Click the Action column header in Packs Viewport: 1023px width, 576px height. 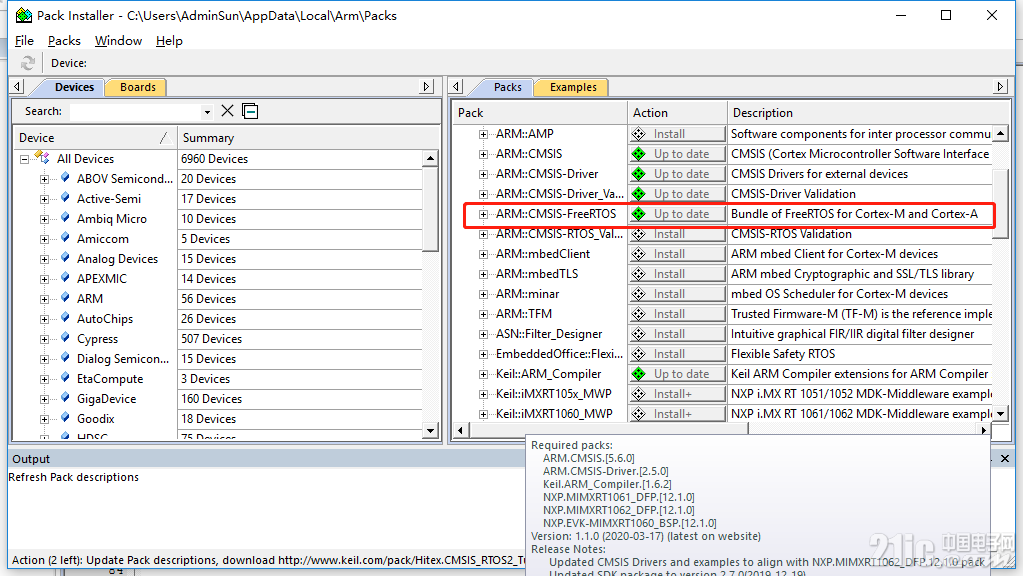(x=677, y=113)
